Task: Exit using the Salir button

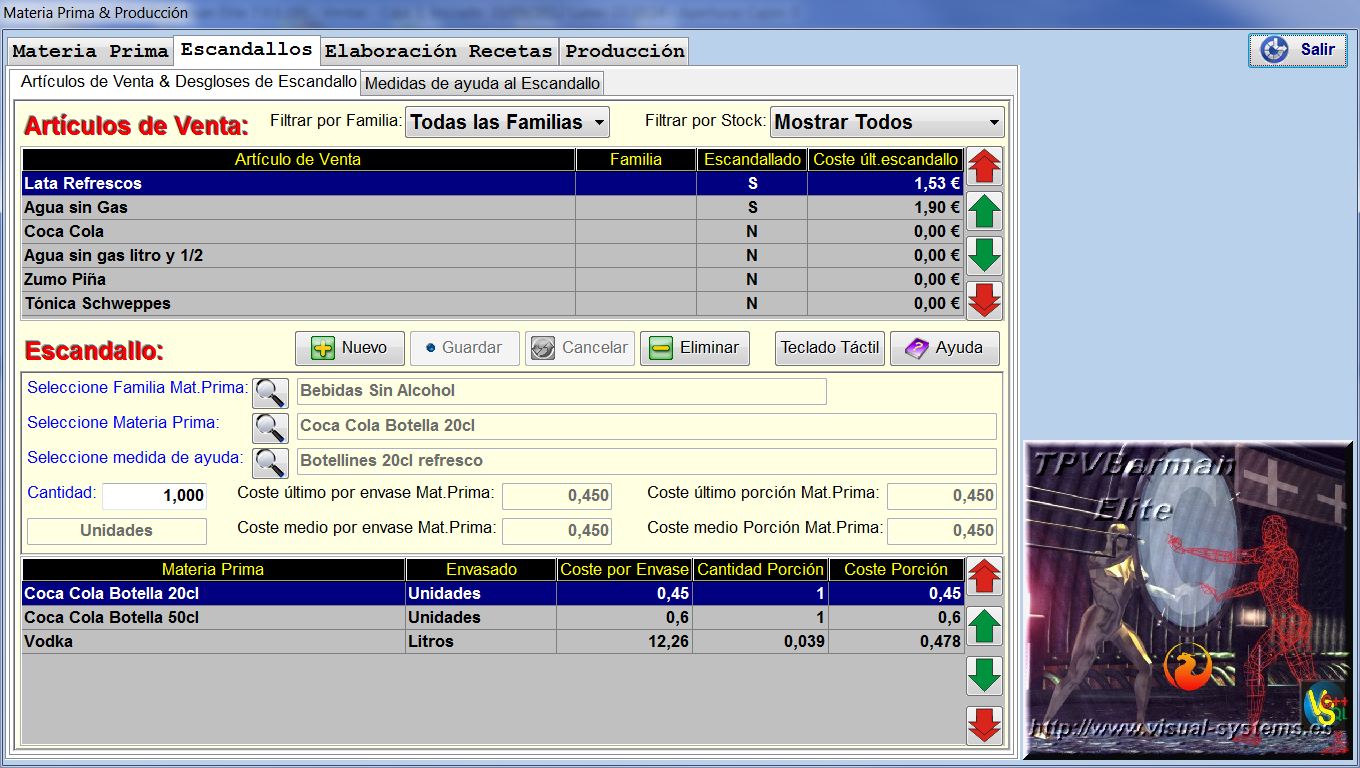Action: (1298, 50)
